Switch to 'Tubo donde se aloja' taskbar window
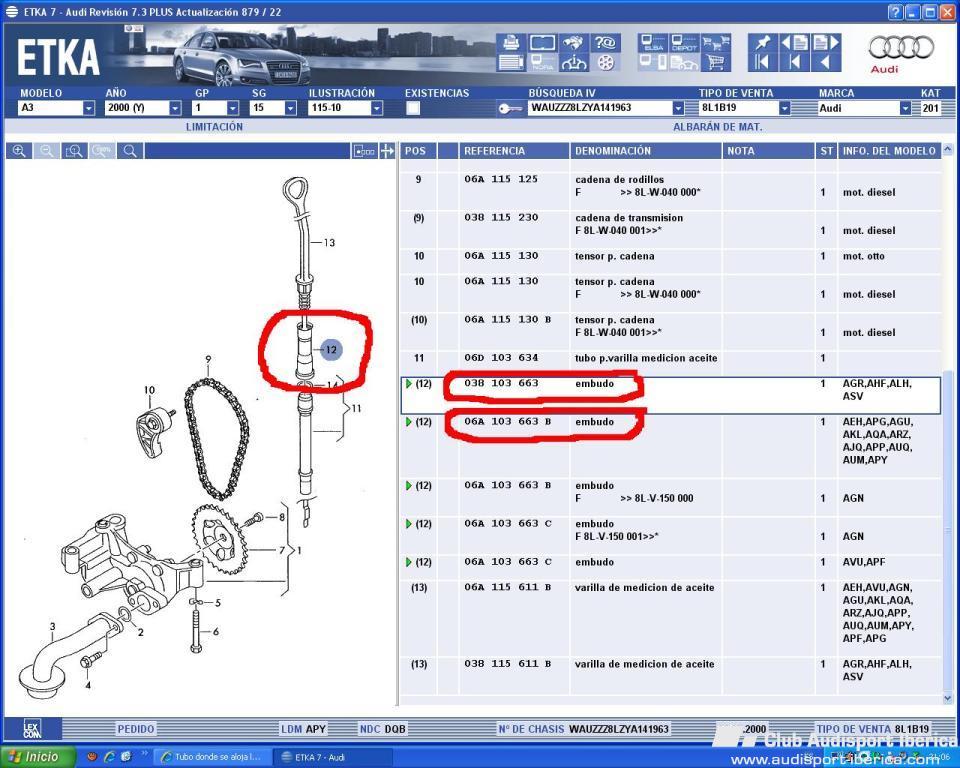The height and width of the screenshot is (768, 960). click(212, 757)
